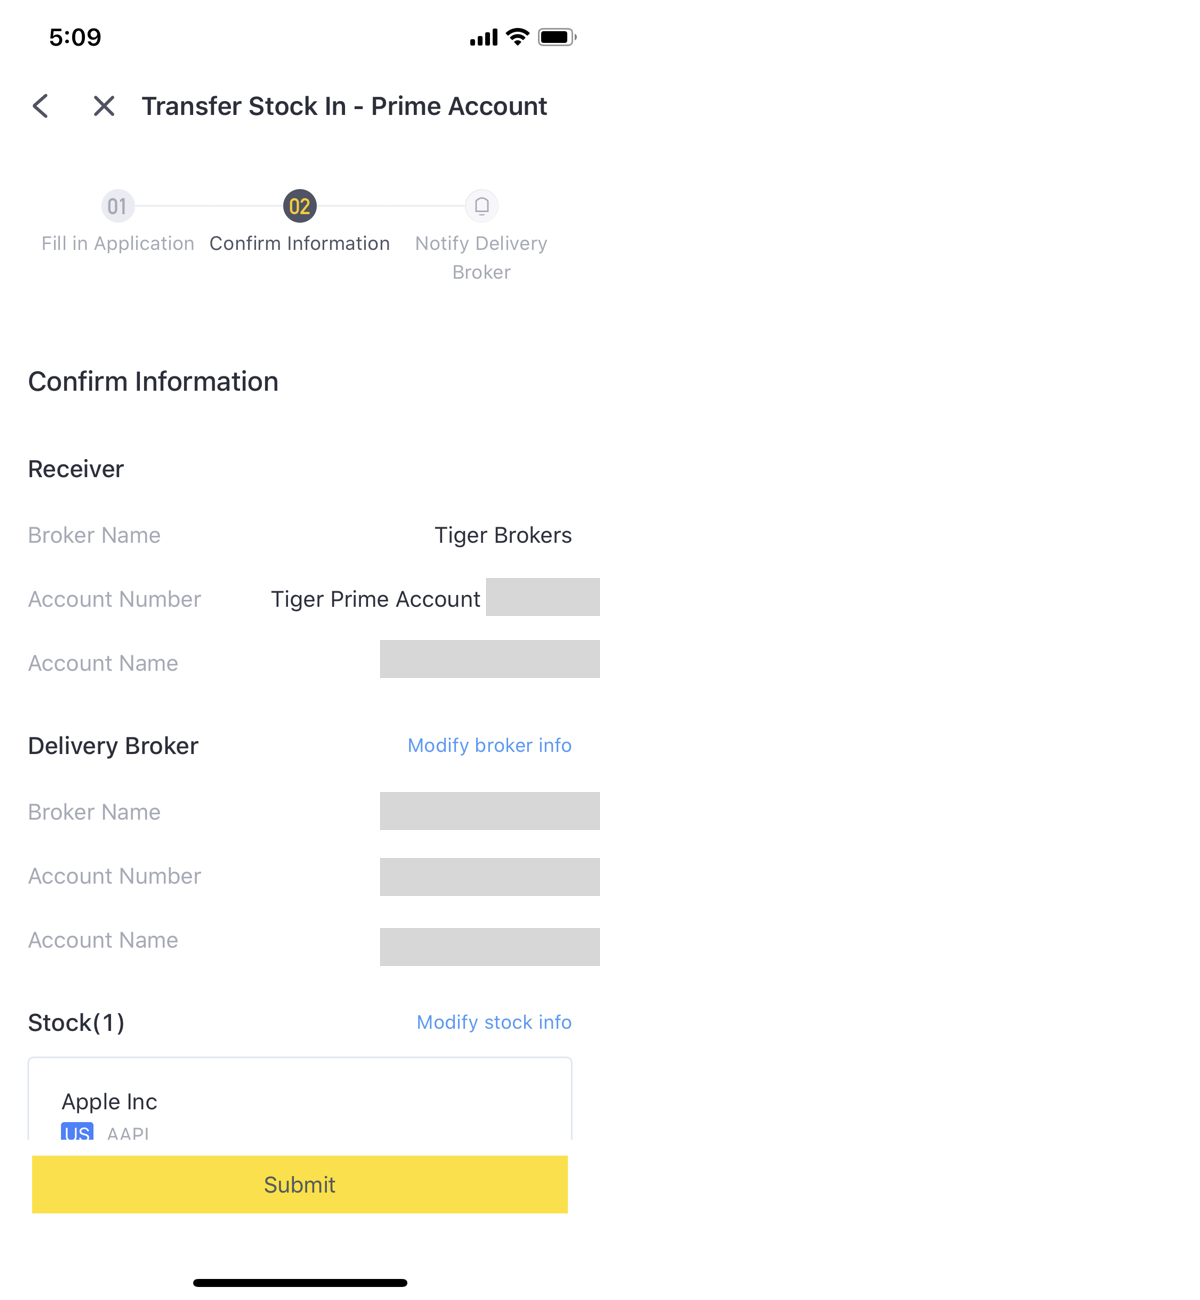1200x1300 pixels.
Task: Open the Apple Inc stock card
Action: [300, 1099]
